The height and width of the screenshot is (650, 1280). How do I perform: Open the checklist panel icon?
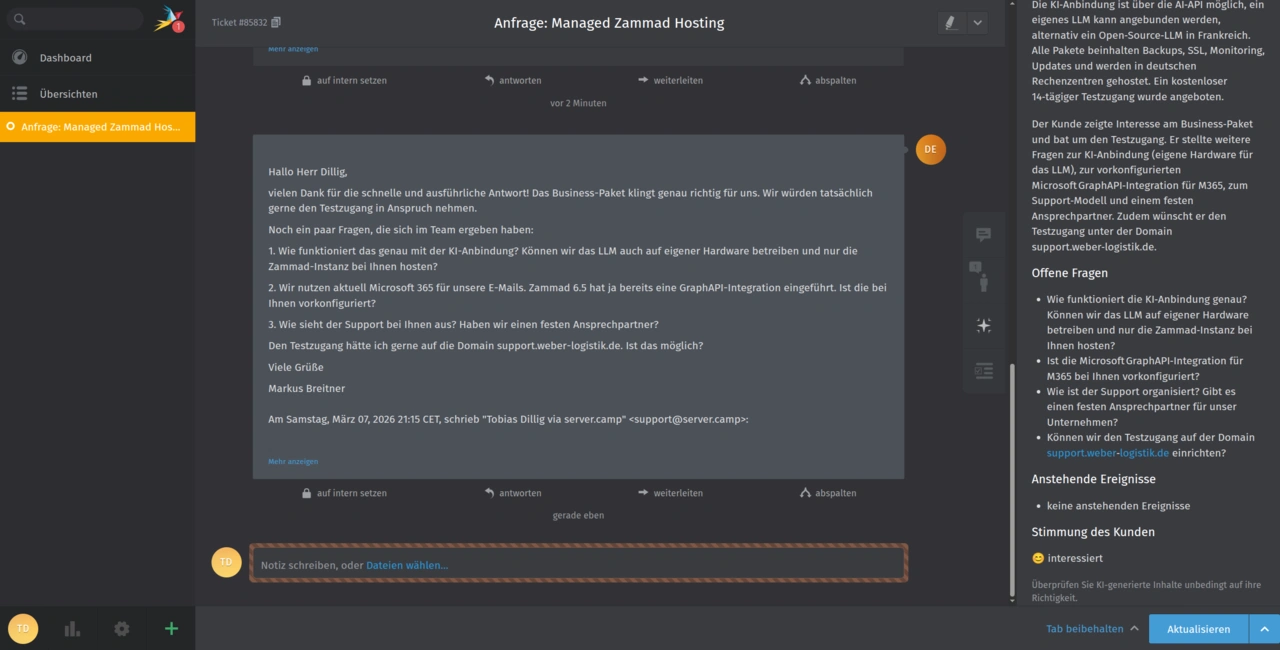click(x=983, y=371)
